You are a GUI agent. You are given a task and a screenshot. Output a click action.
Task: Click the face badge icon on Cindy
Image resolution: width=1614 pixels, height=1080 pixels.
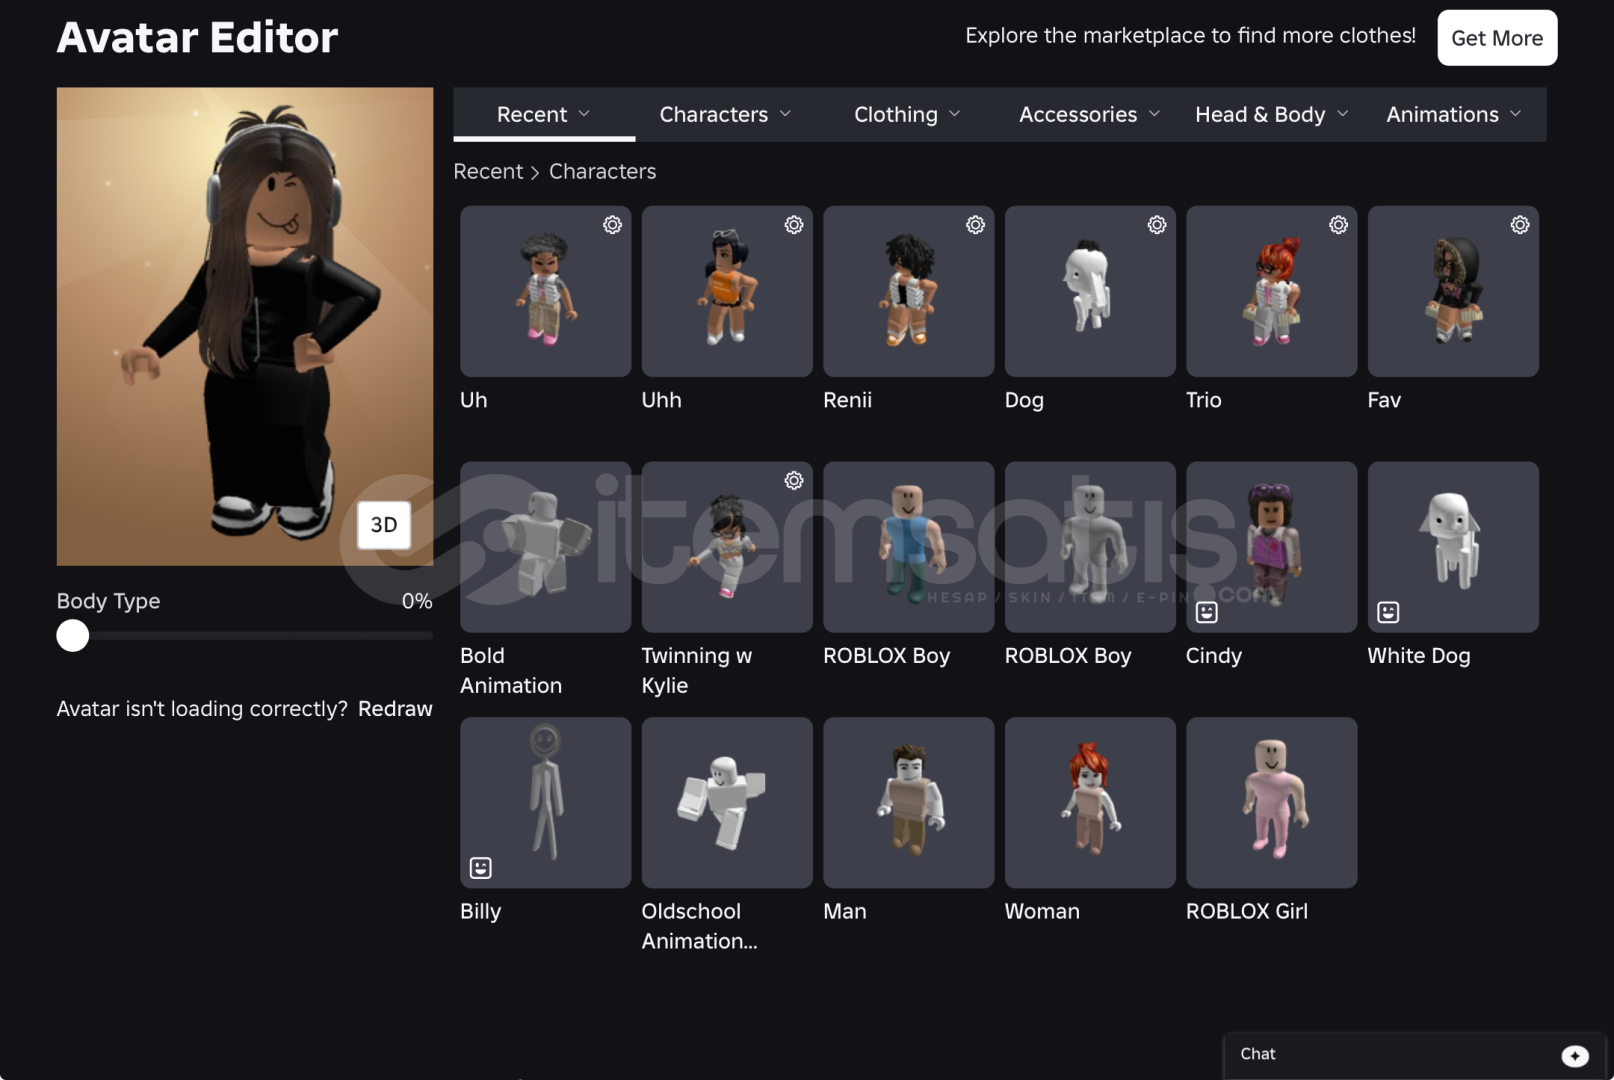pos(1207,612)
